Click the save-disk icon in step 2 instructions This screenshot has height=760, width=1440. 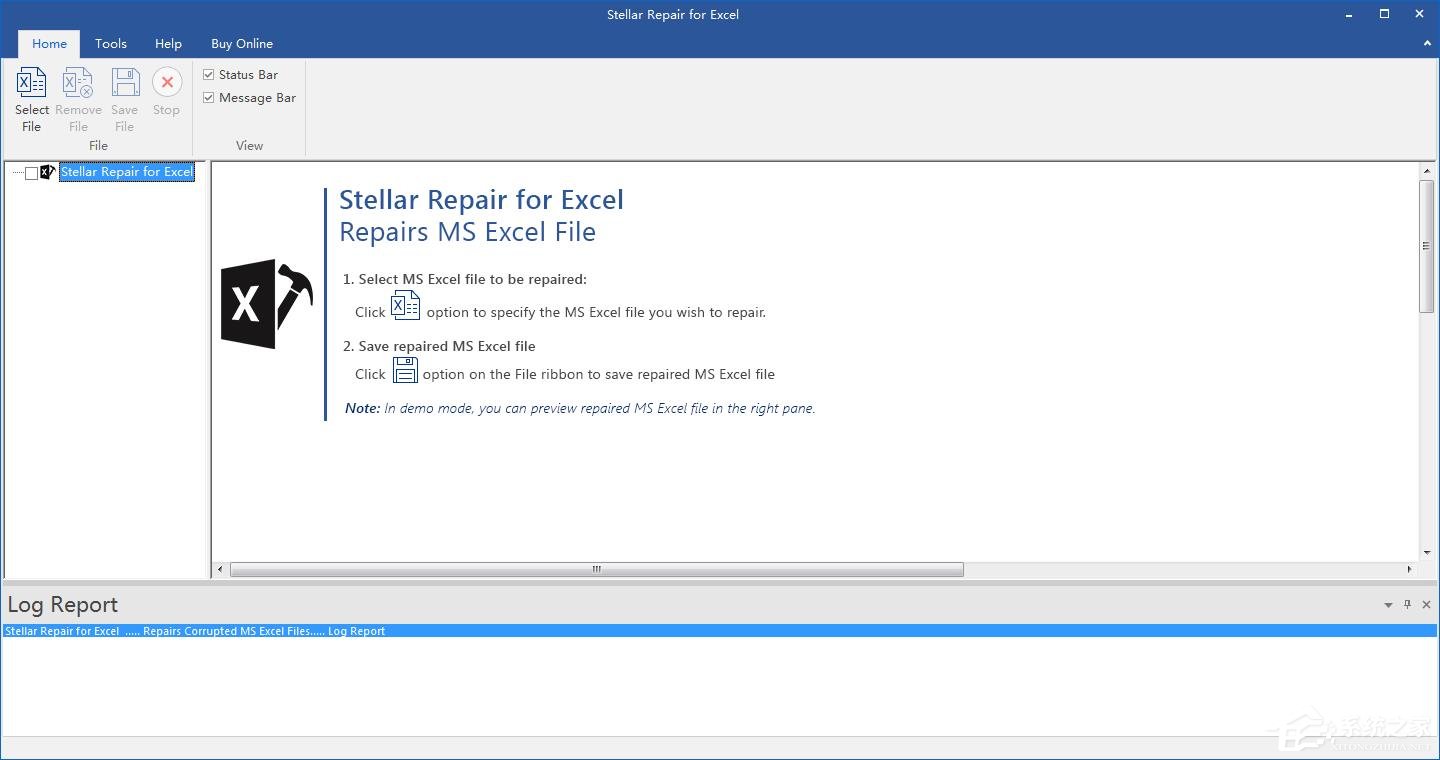[405, 369]
